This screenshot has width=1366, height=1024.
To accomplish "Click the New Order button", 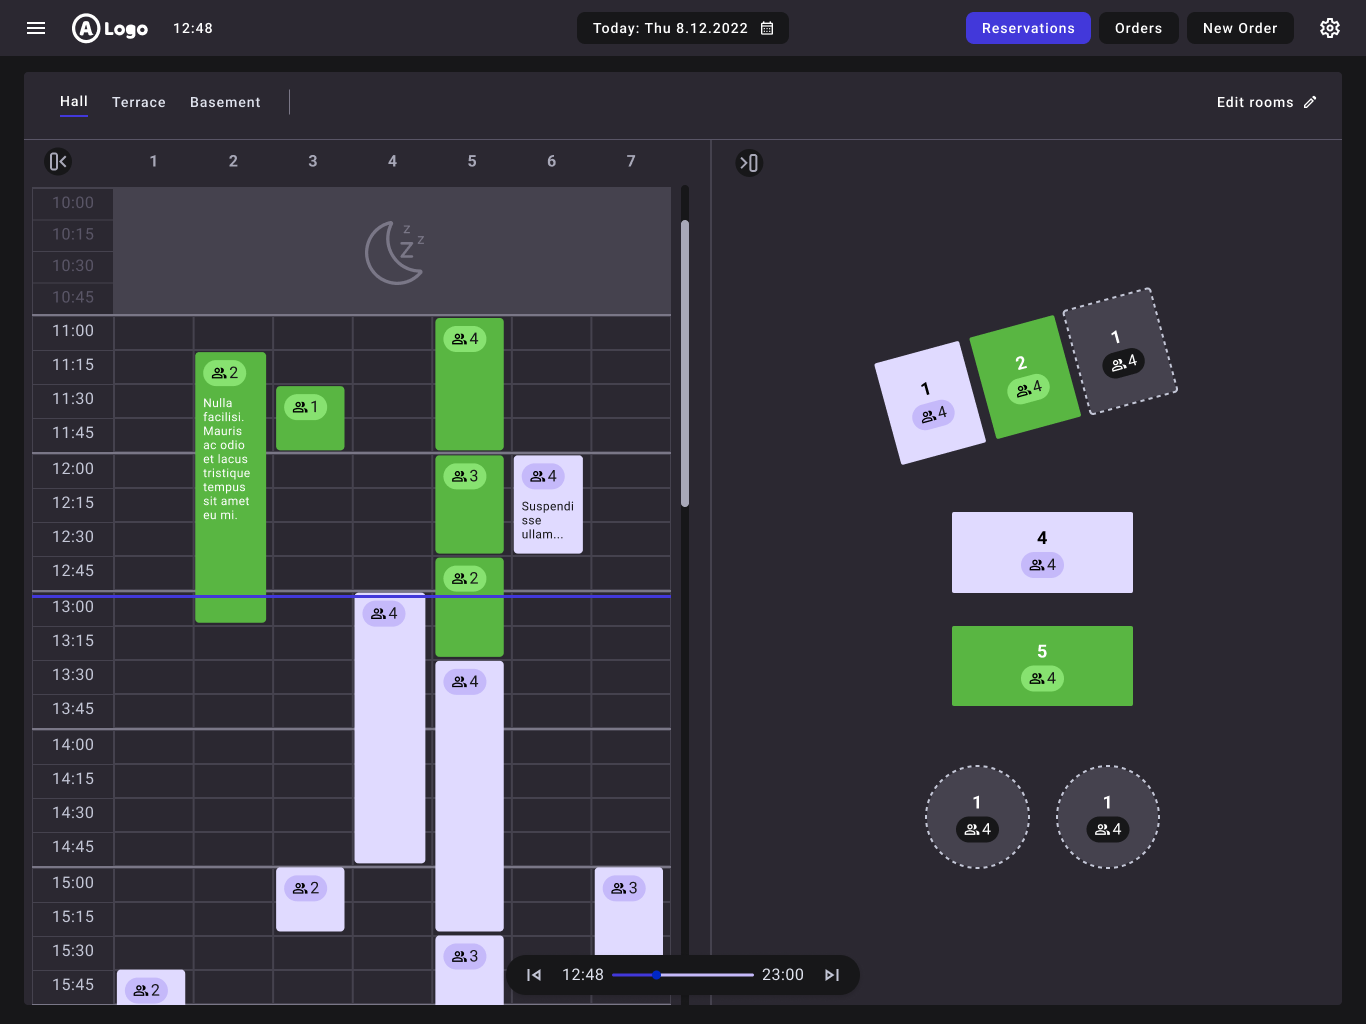I will [1240, 28].
